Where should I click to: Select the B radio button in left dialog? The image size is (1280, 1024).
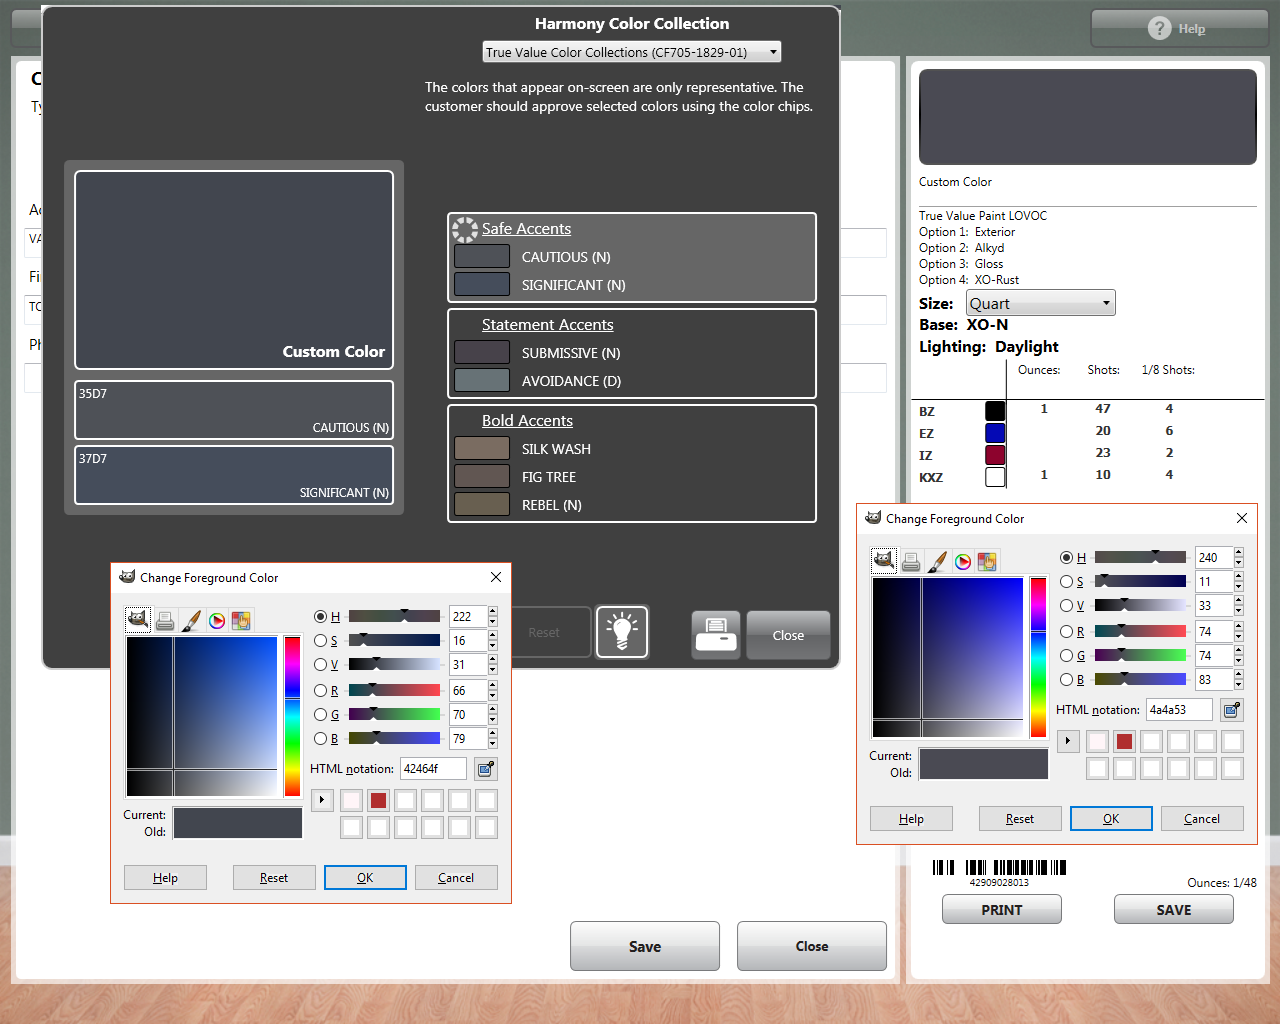[320, 739]
